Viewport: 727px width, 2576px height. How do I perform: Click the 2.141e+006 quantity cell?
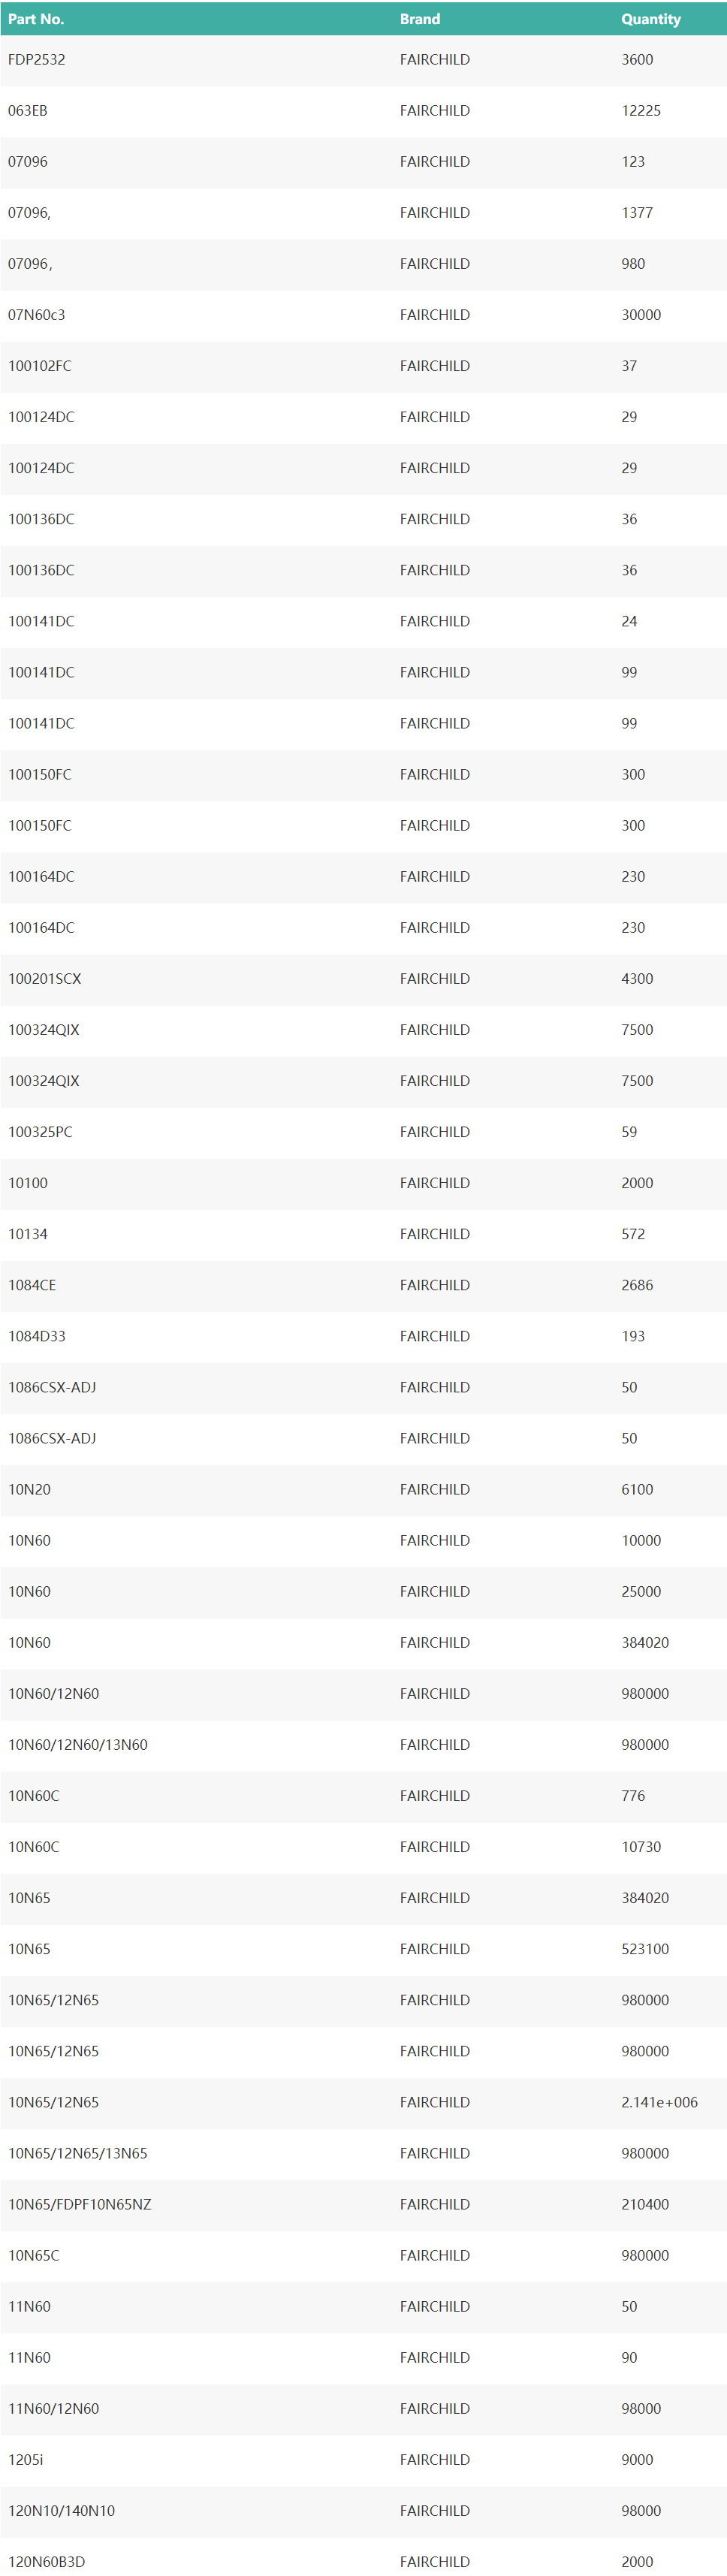659,2102
